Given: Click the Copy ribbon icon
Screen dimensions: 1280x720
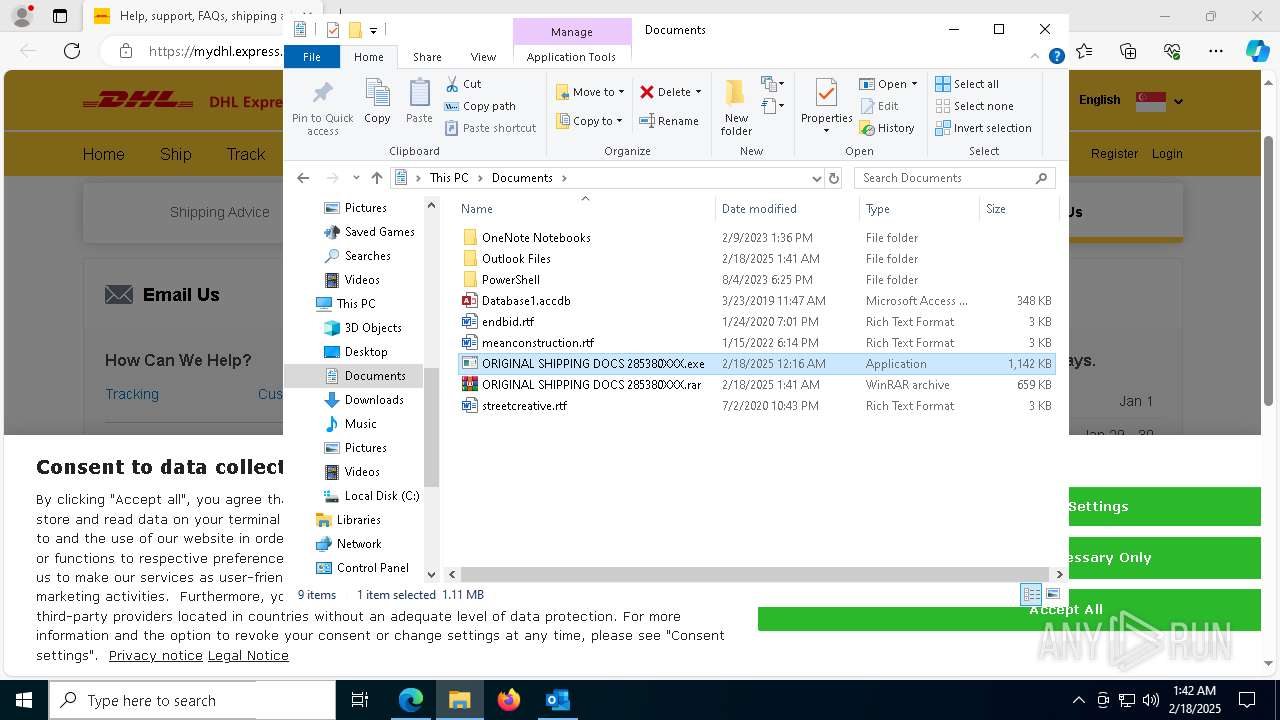Looking at the screenshot, I should pyautogui.click(x=377, y=103).
